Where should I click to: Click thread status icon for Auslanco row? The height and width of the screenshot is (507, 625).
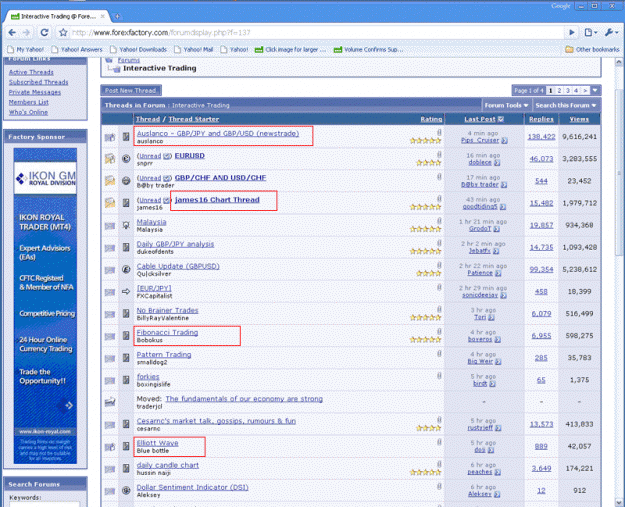pos(110,137)
